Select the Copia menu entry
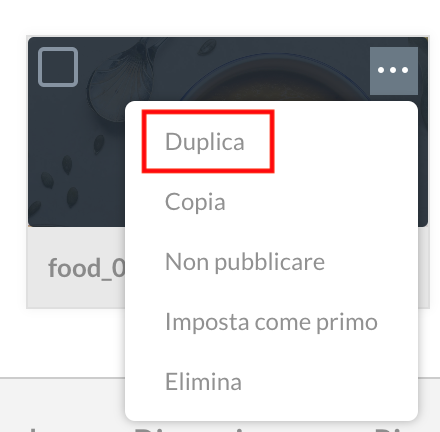Image resolution: width=440 pixels, height=432 pixels. coord(195,202)
